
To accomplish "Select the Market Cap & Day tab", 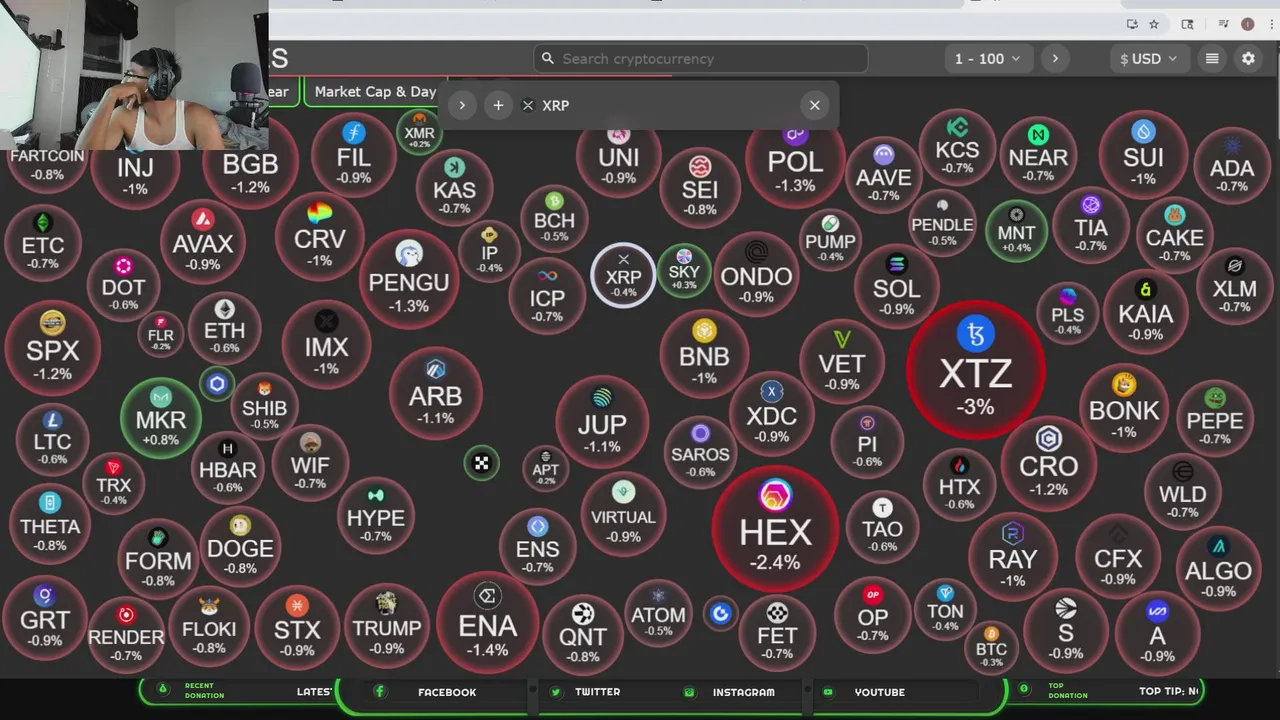I will [375, 91].
